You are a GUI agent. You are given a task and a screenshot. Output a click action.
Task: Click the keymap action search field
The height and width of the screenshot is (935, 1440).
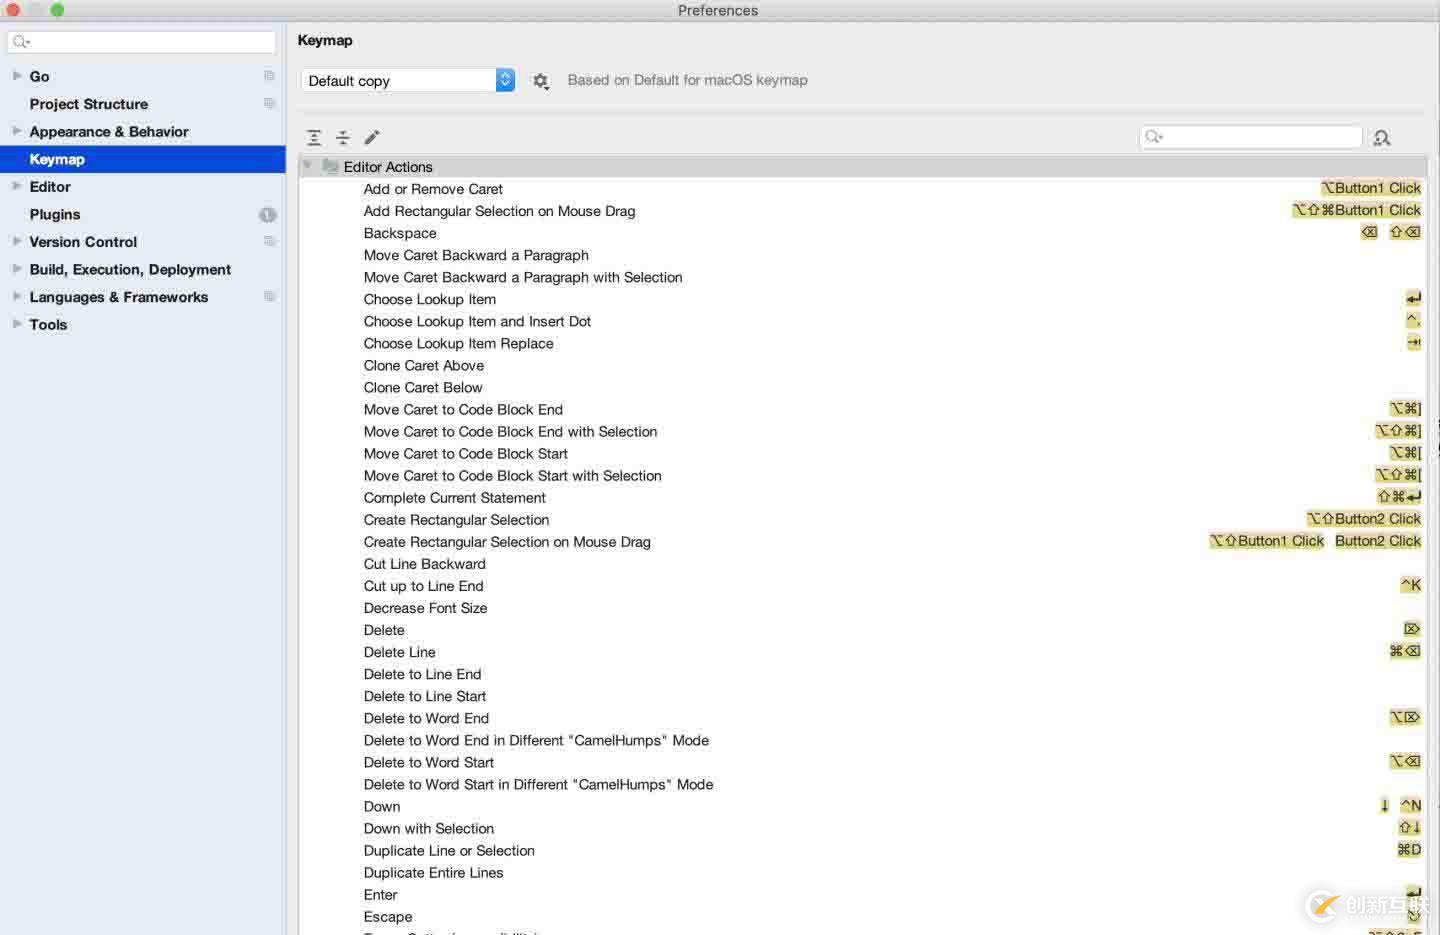coord(1251,137)
